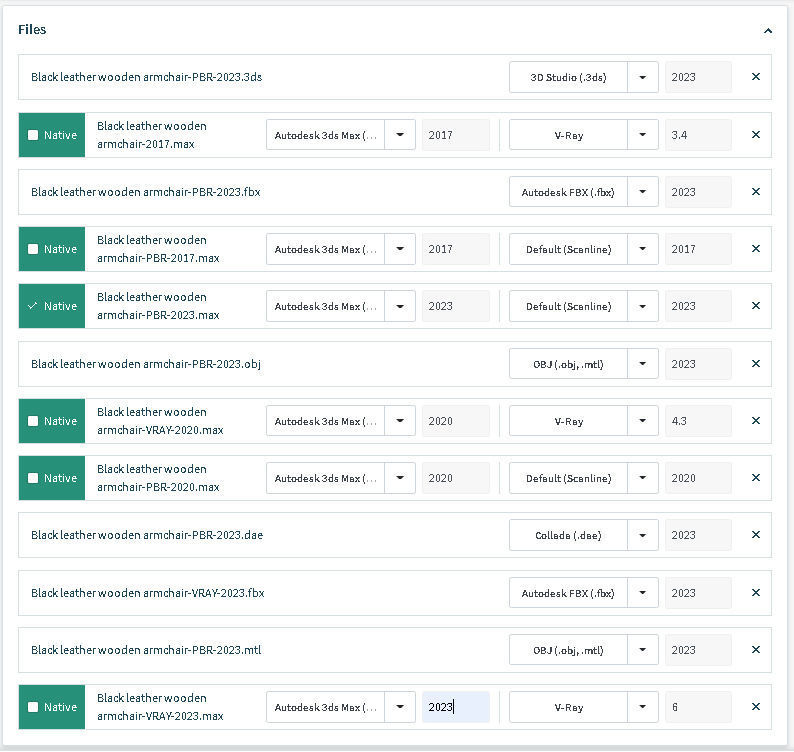Image resolution: width=794 pixels, height=752 pixels.
Task: Click the renderer version field showing 3.4
Action: (697, 135)
